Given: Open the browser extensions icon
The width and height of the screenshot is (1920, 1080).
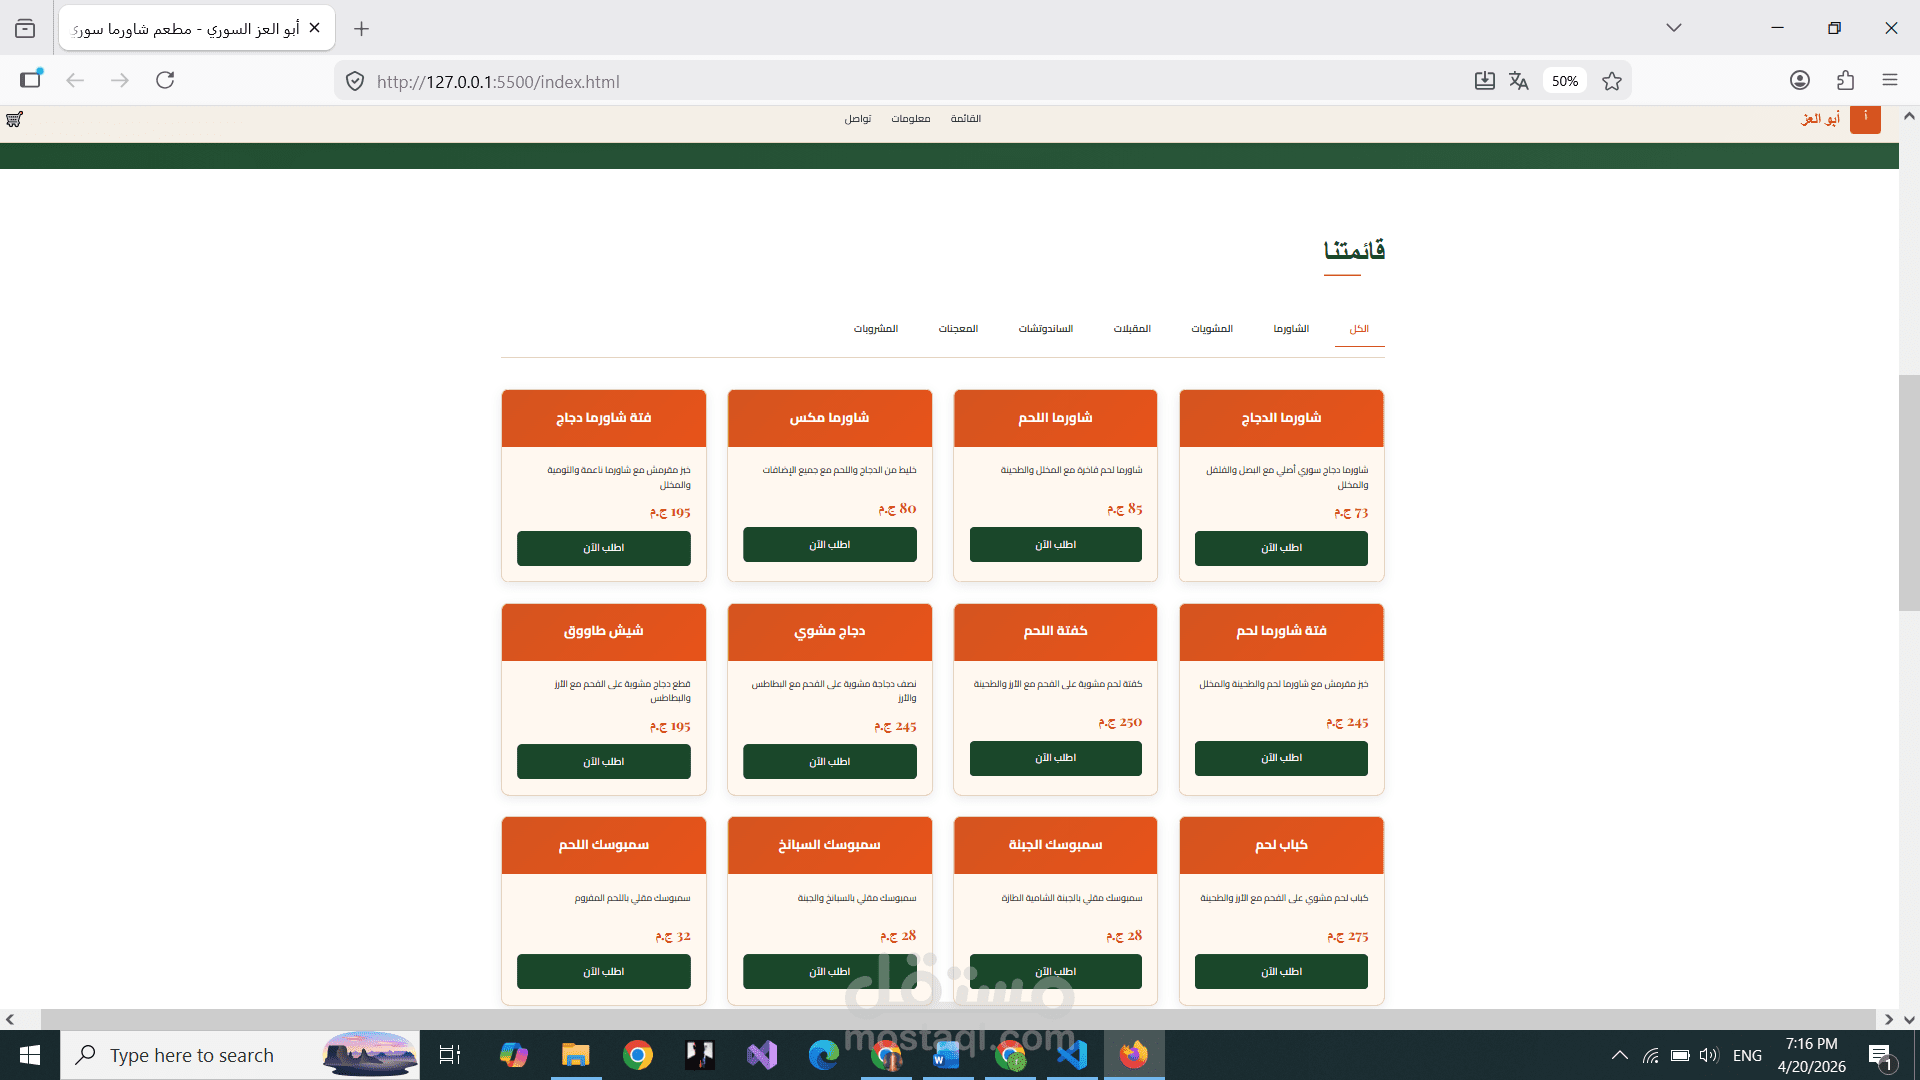Looking at the screenshot, I should click(x=1845, y=80).
